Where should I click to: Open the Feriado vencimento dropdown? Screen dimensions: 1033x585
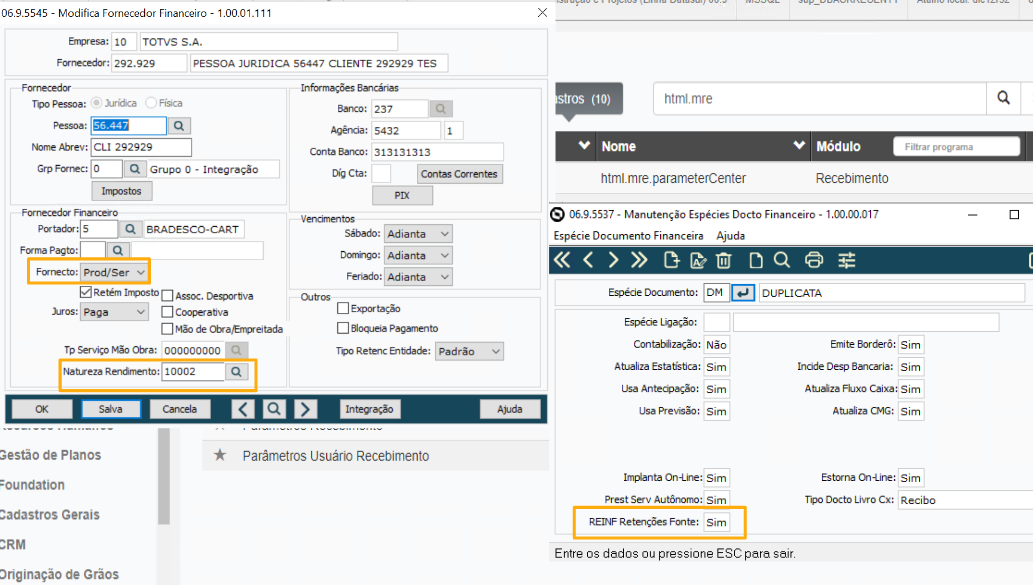click(418, 277)
